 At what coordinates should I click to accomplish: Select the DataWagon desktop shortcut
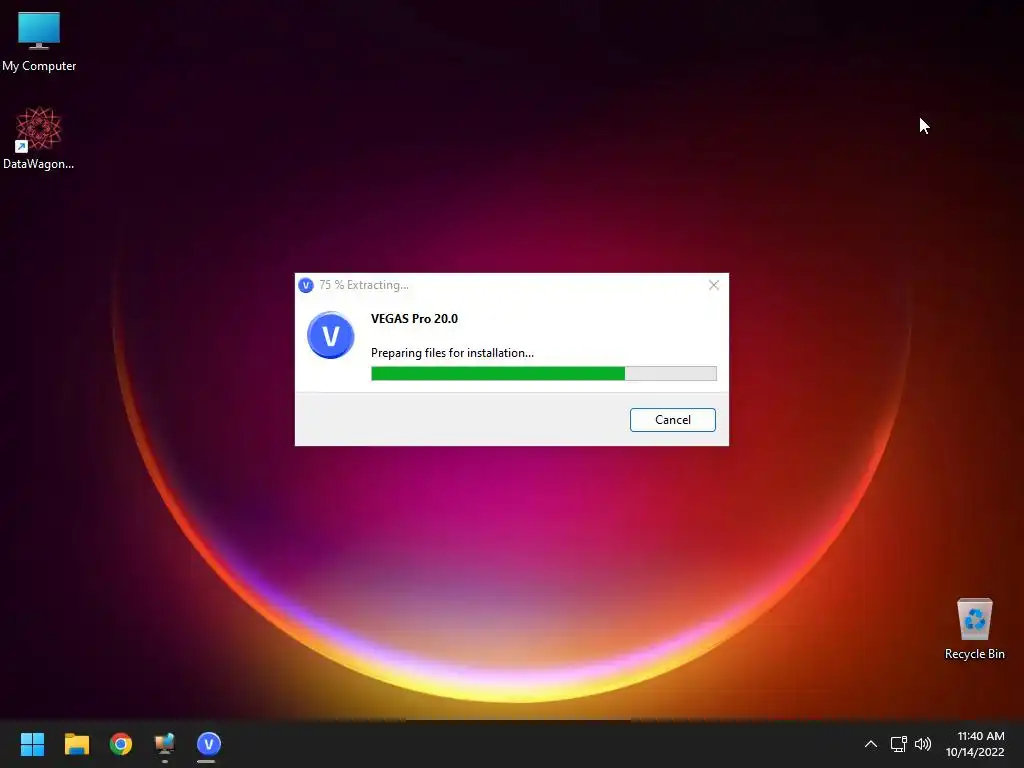39,138
